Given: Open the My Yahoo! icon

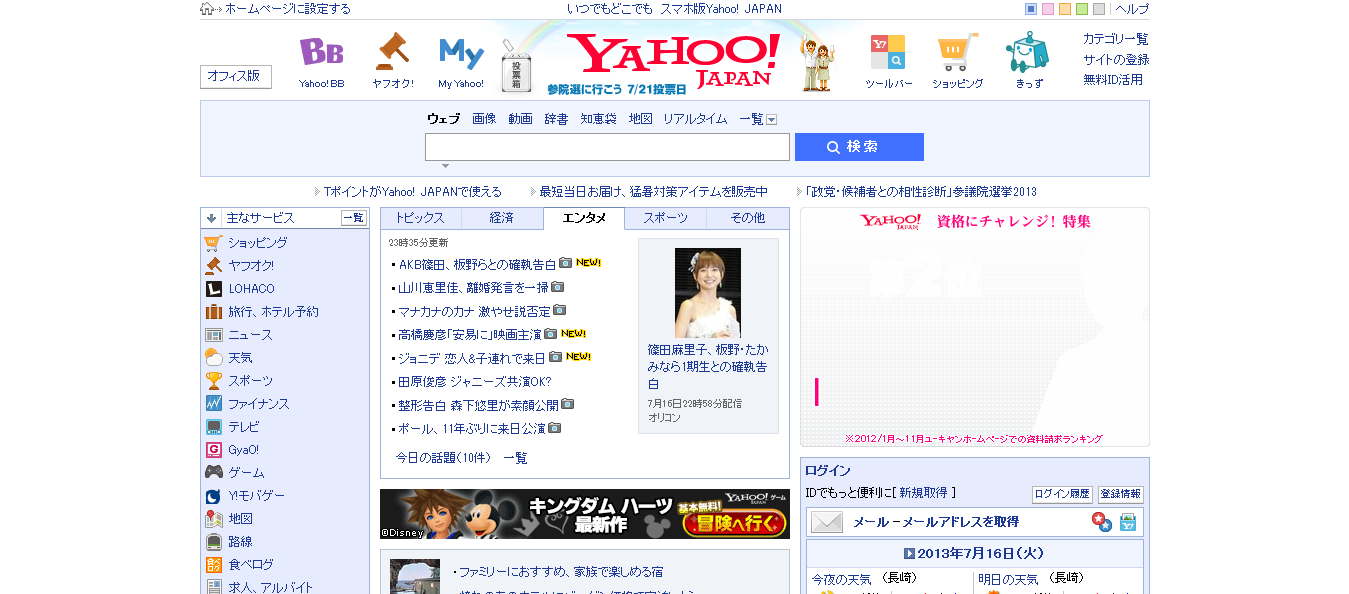Looking at the screenshot, I should 461,53.
